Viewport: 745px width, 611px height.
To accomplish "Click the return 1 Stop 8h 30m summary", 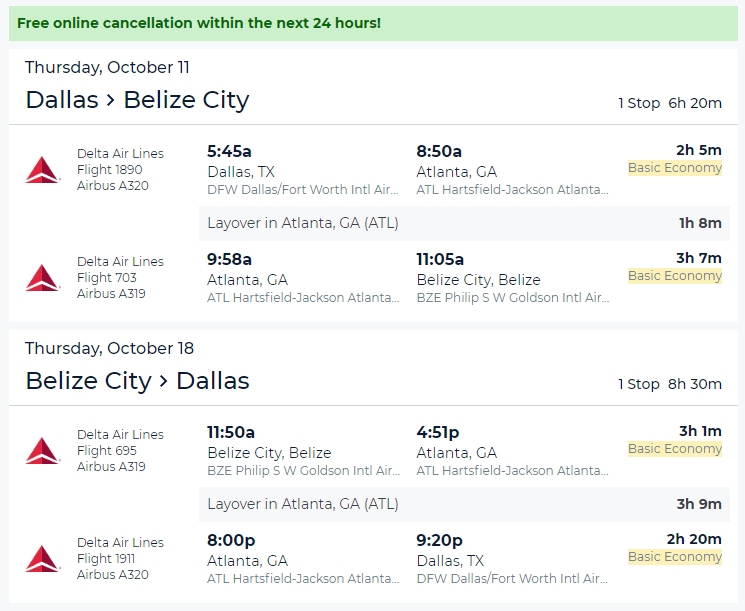I will 670,384.
